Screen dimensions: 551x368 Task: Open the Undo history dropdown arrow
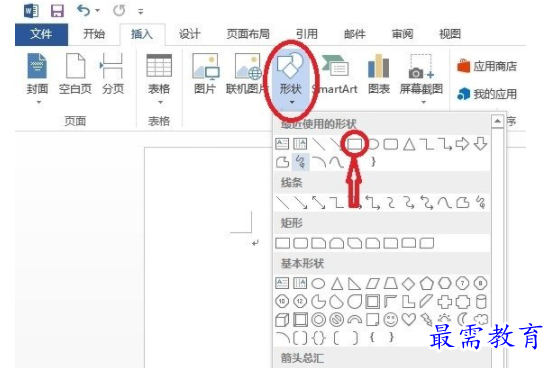click(98, 11)
